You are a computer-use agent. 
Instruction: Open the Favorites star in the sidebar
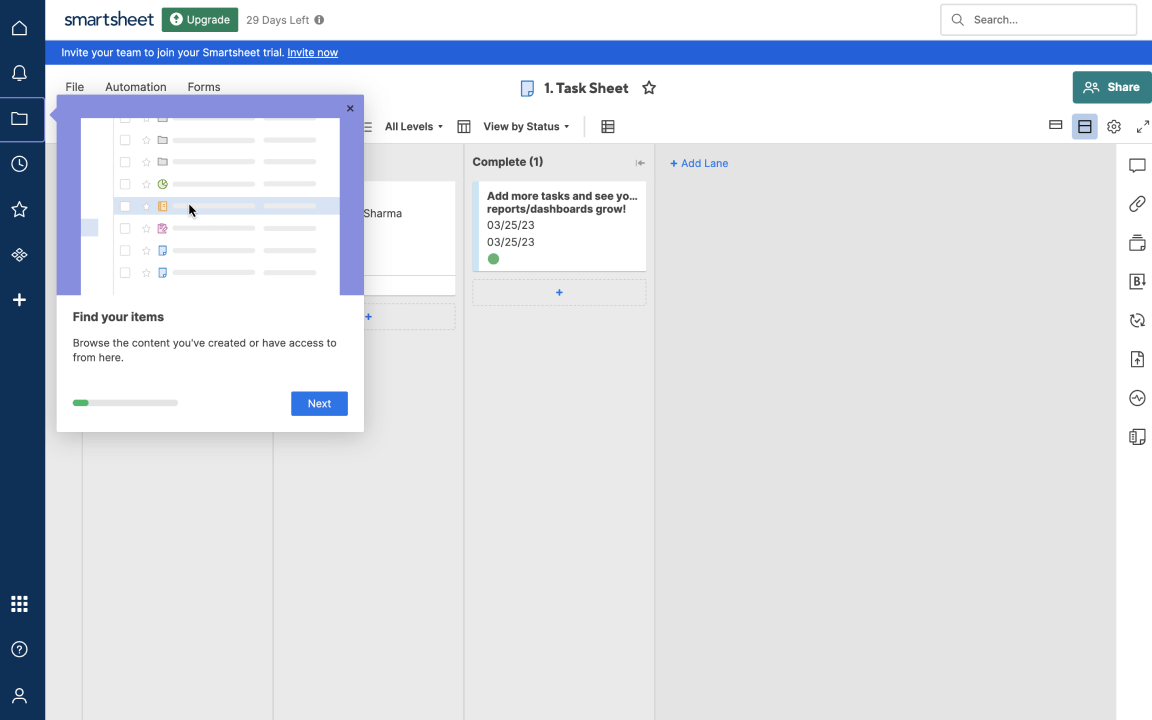[x=20, y=209]
